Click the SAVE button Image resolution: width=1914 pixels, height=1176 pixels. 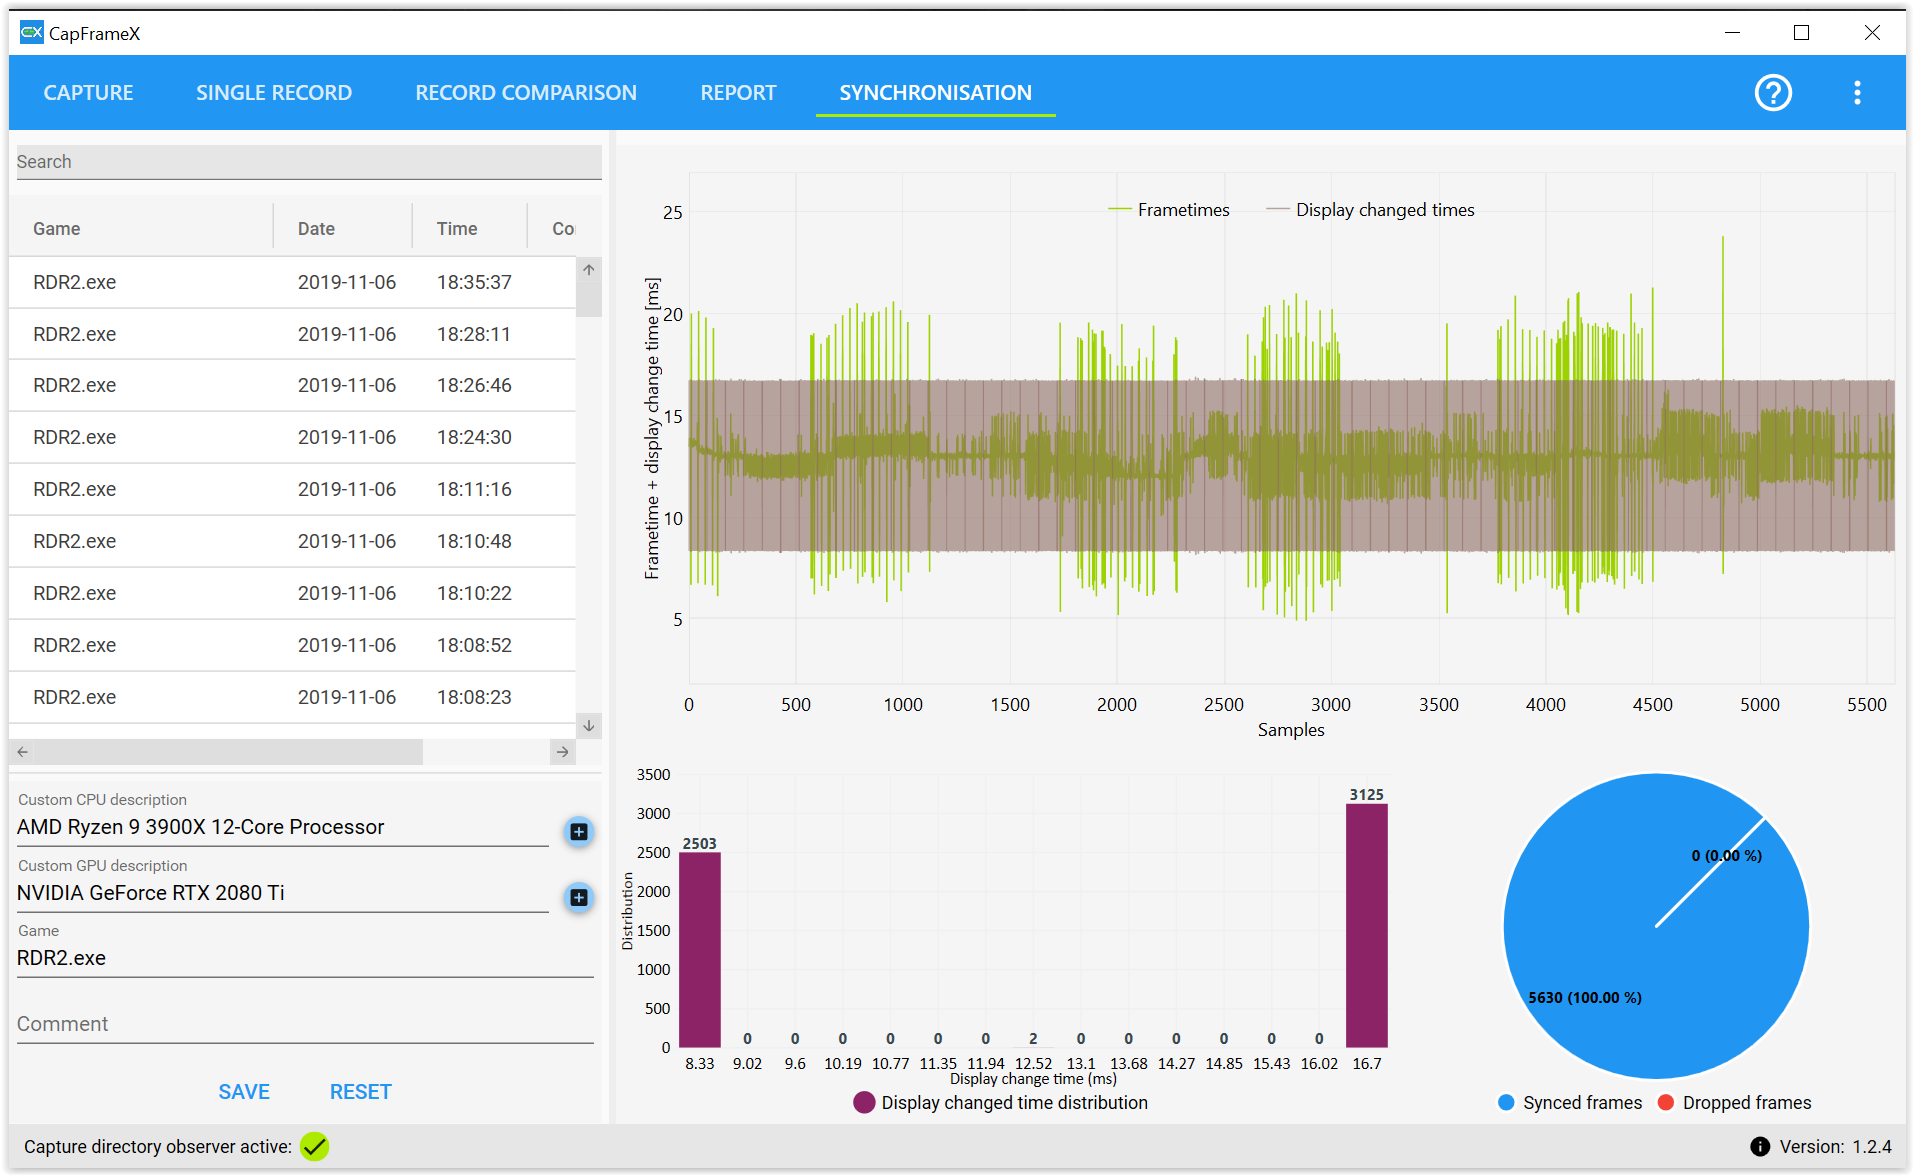coord(244,1091)
